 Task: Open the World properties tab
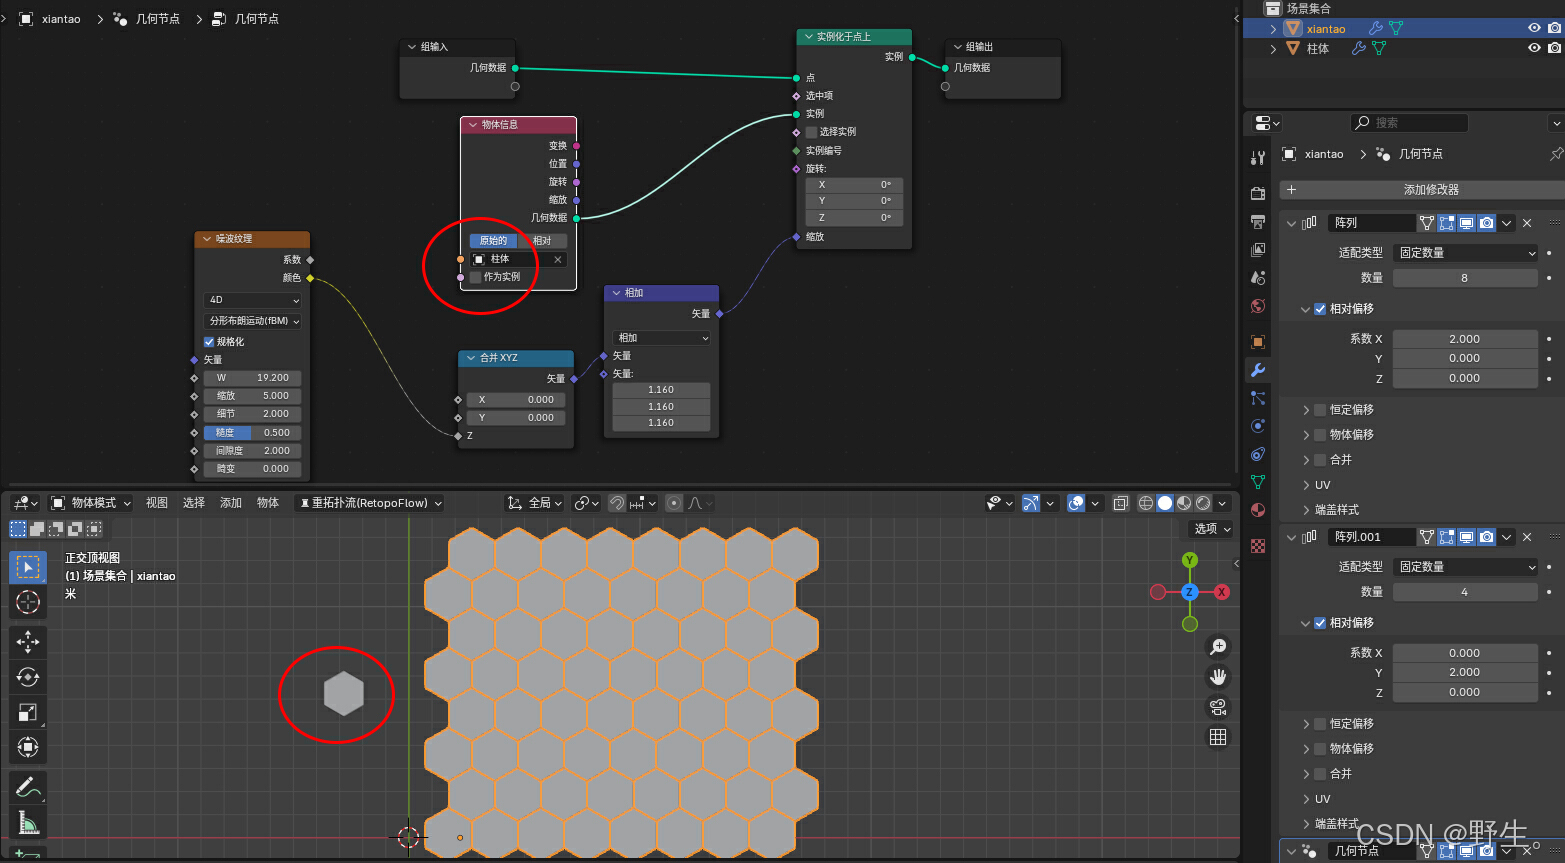[x=1258, y=306]
